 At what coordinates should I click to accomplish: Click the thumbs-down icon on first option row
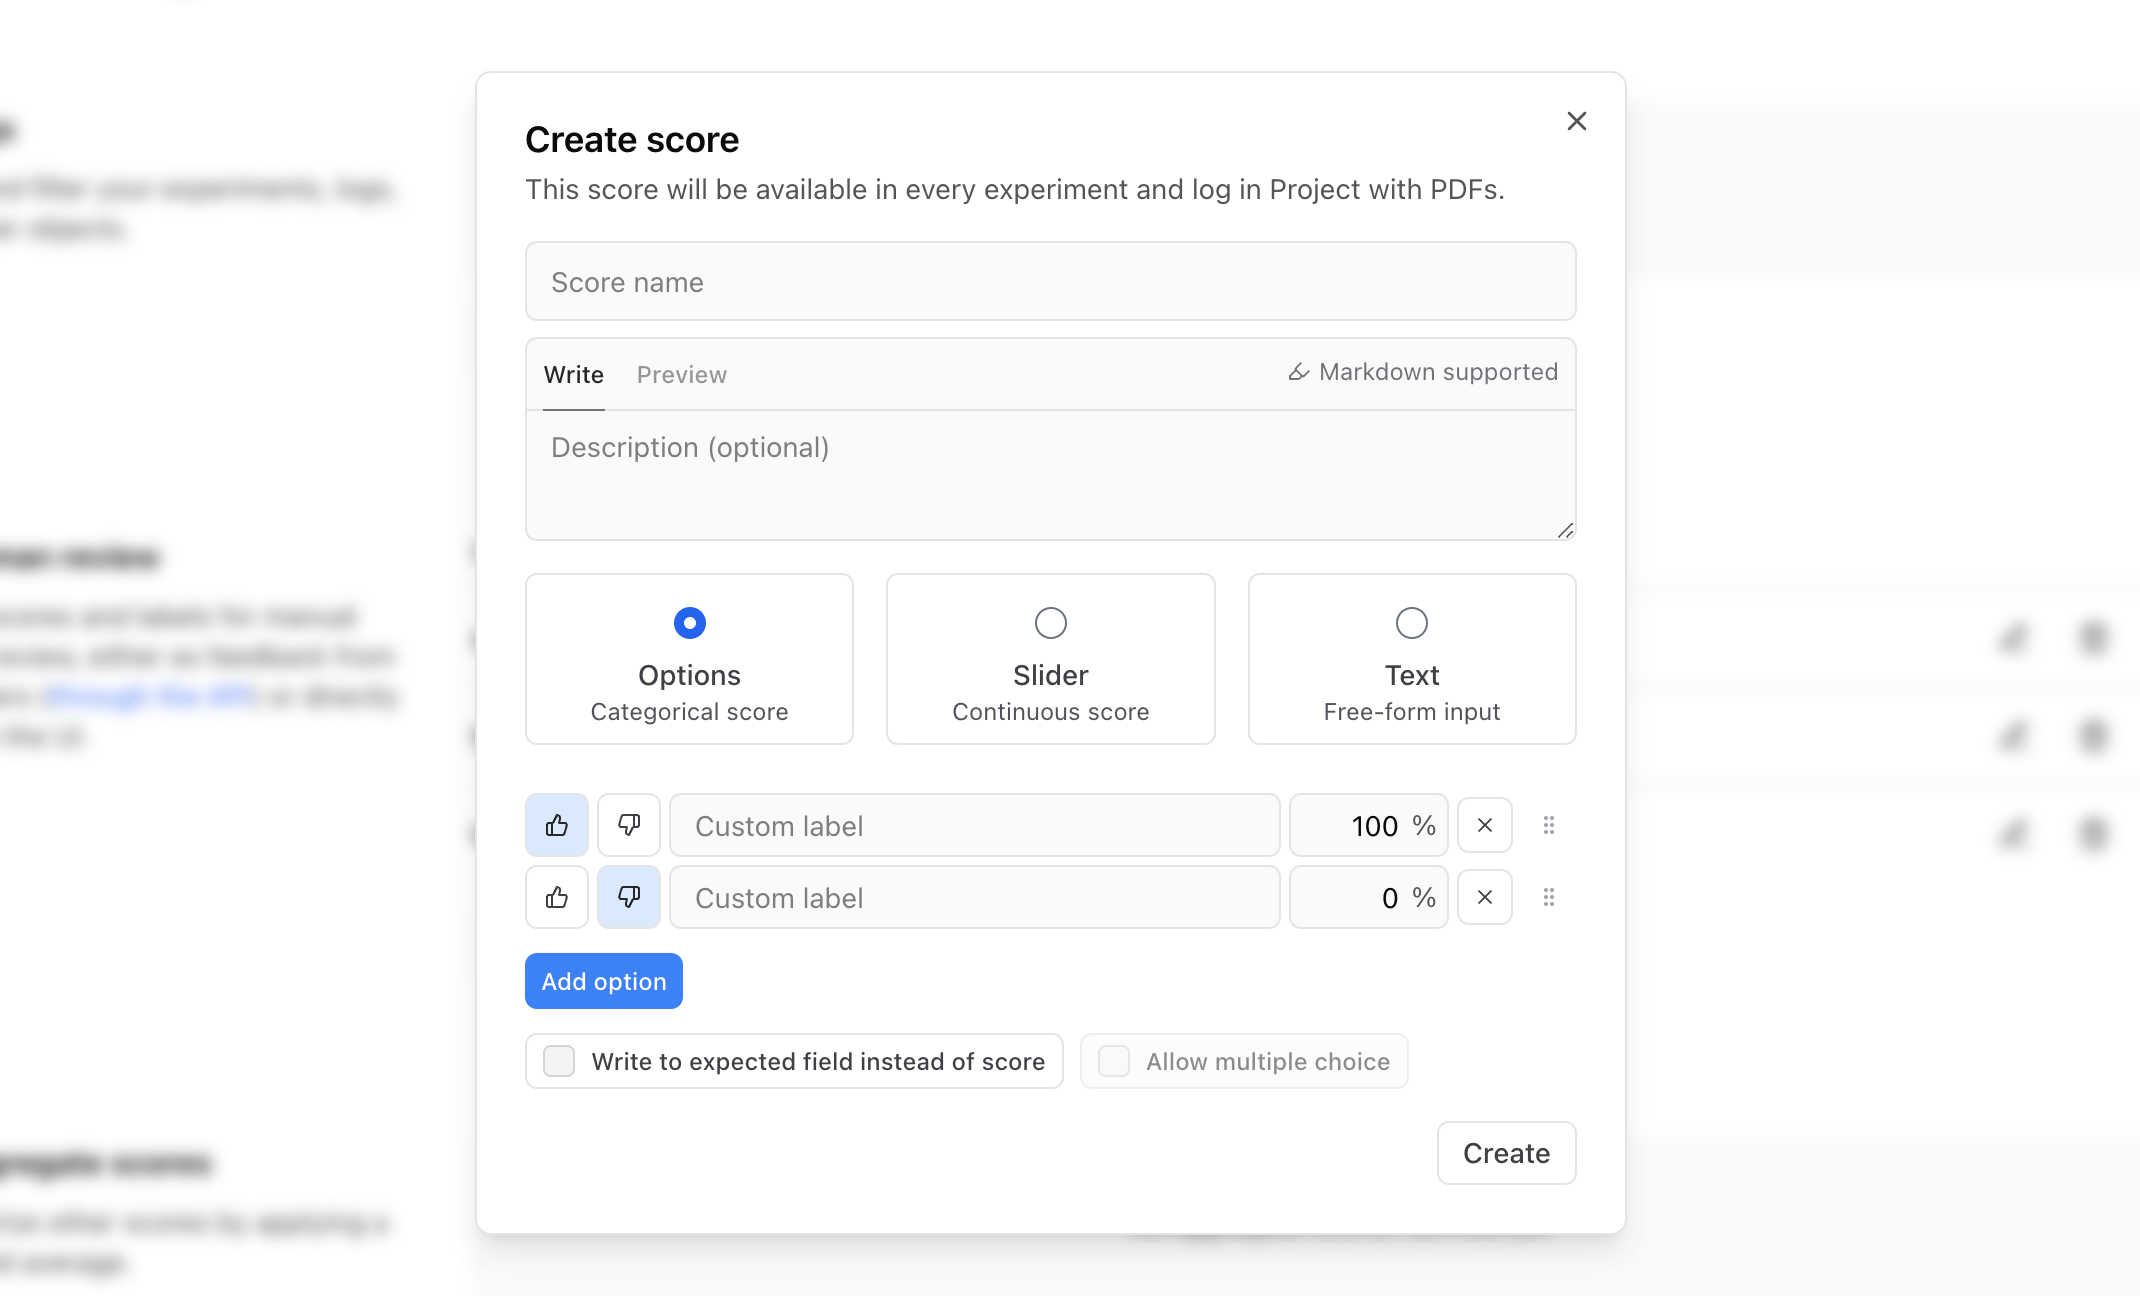pos(628,825)
